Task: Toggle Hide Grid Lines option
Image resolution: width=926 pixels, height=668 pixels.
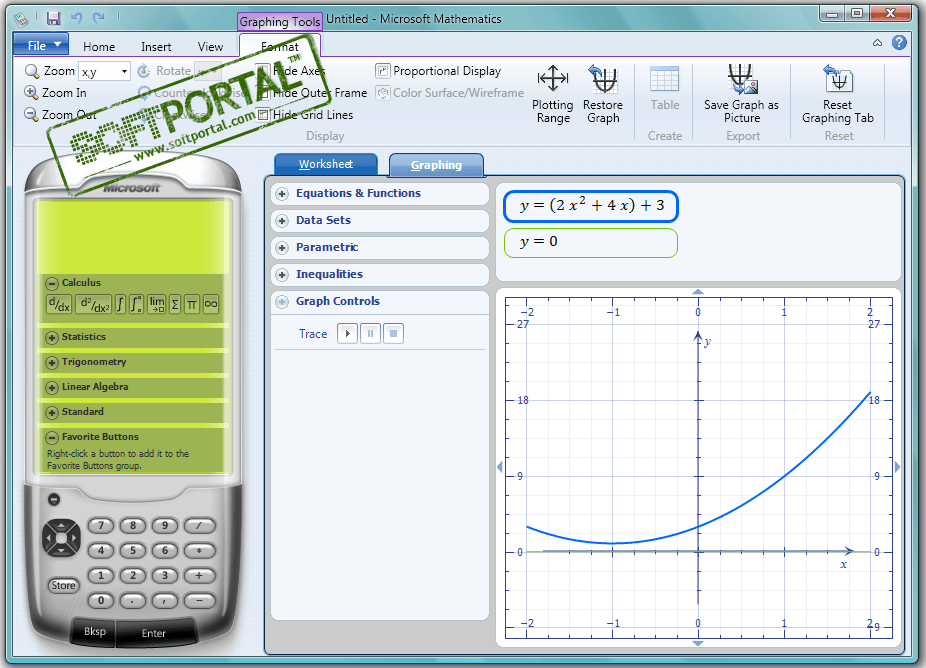Action: tap(305, 115)
